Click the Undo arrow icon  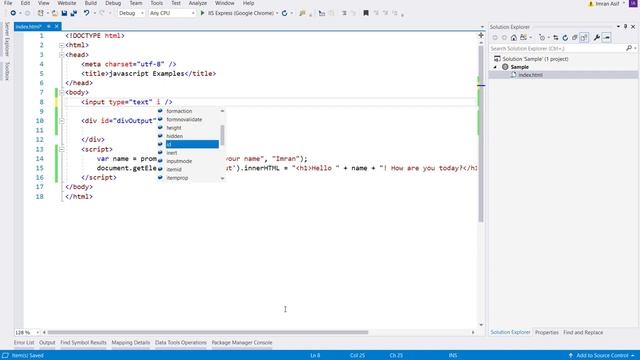[87, 13]
